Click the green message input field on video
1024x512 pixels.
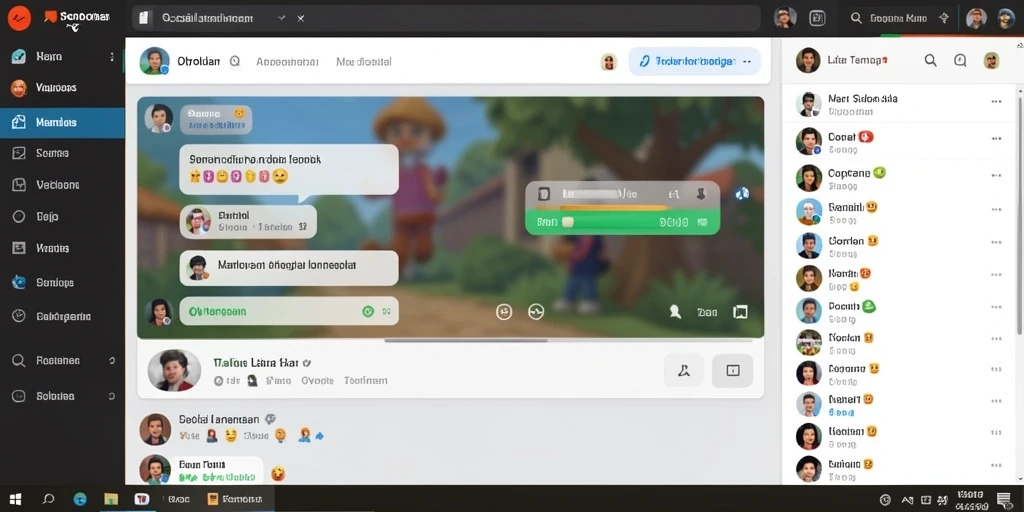(289, 311)
